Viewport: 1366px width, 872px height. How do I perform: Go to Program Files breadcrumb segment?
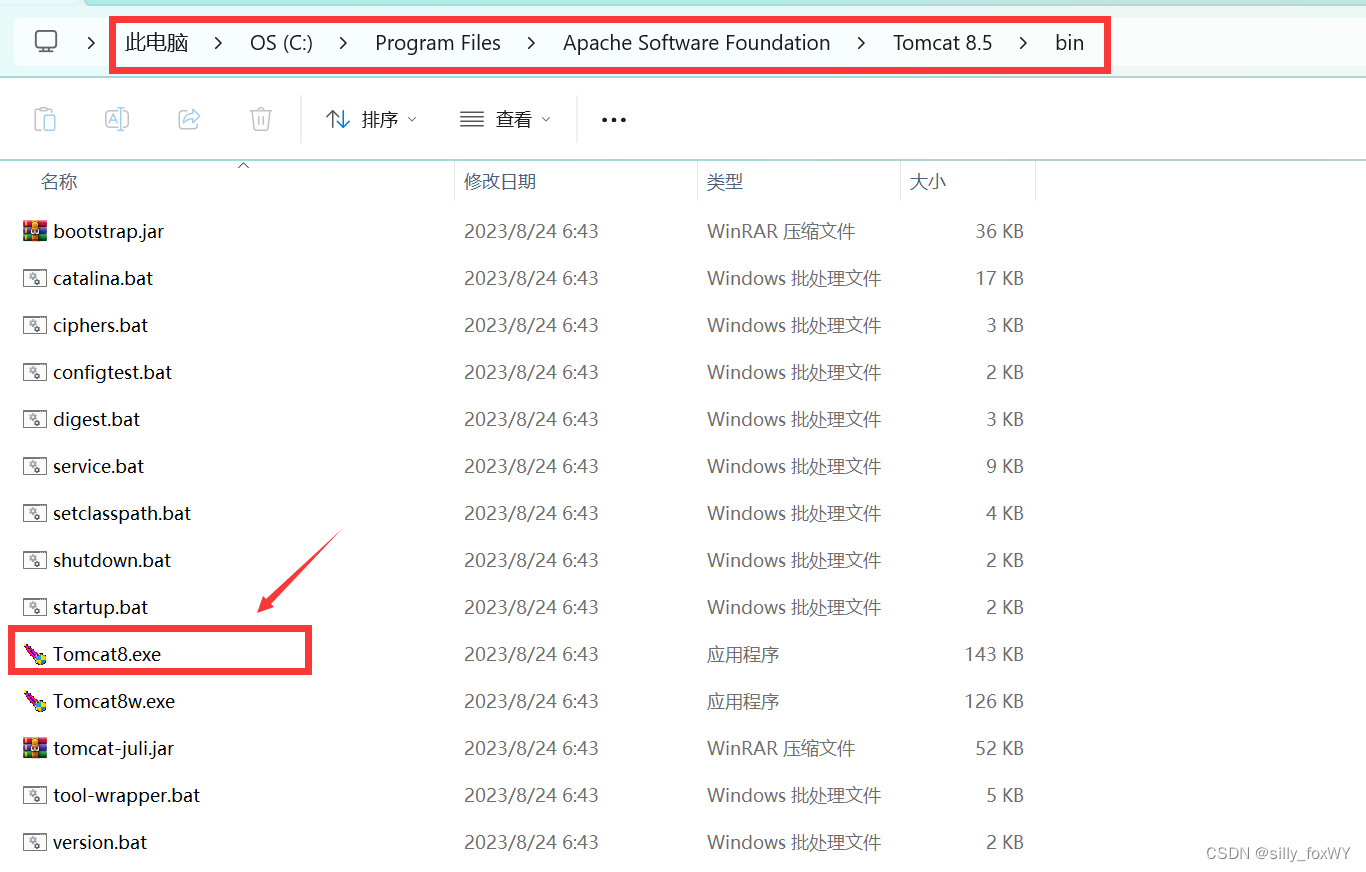coord(438,43)
